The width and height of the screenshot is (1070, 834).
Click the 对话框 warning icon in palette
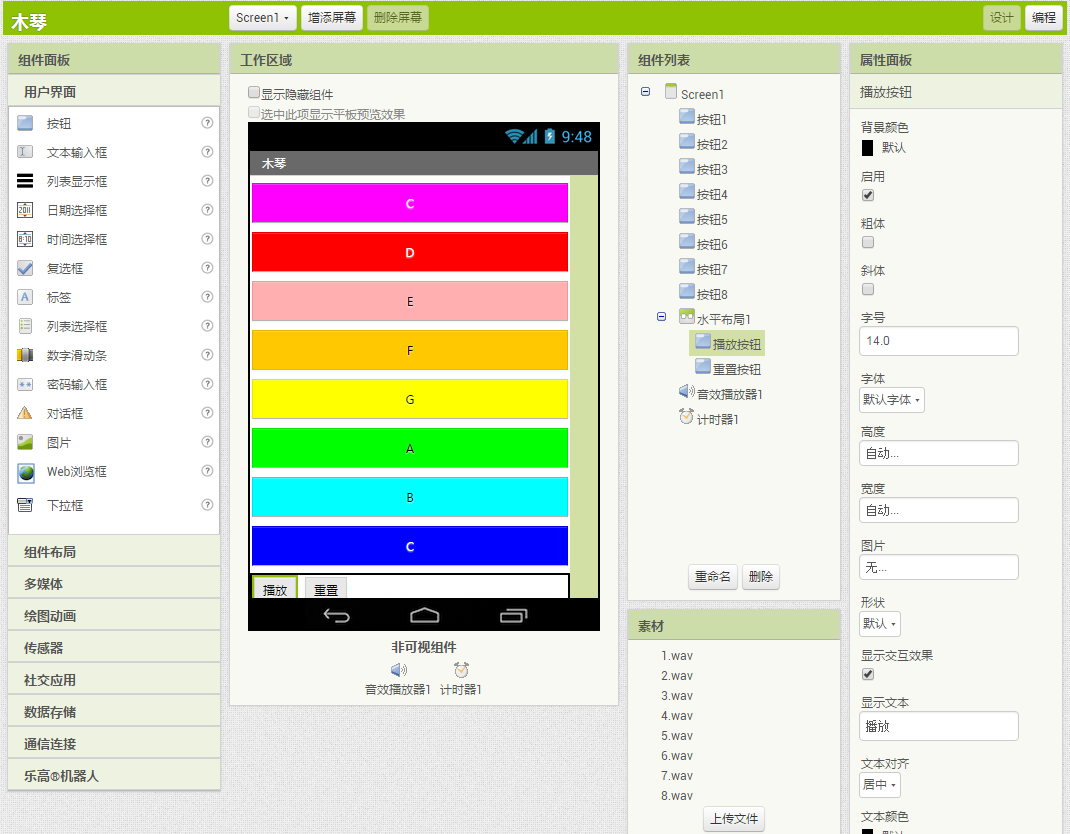pos(26,413)
